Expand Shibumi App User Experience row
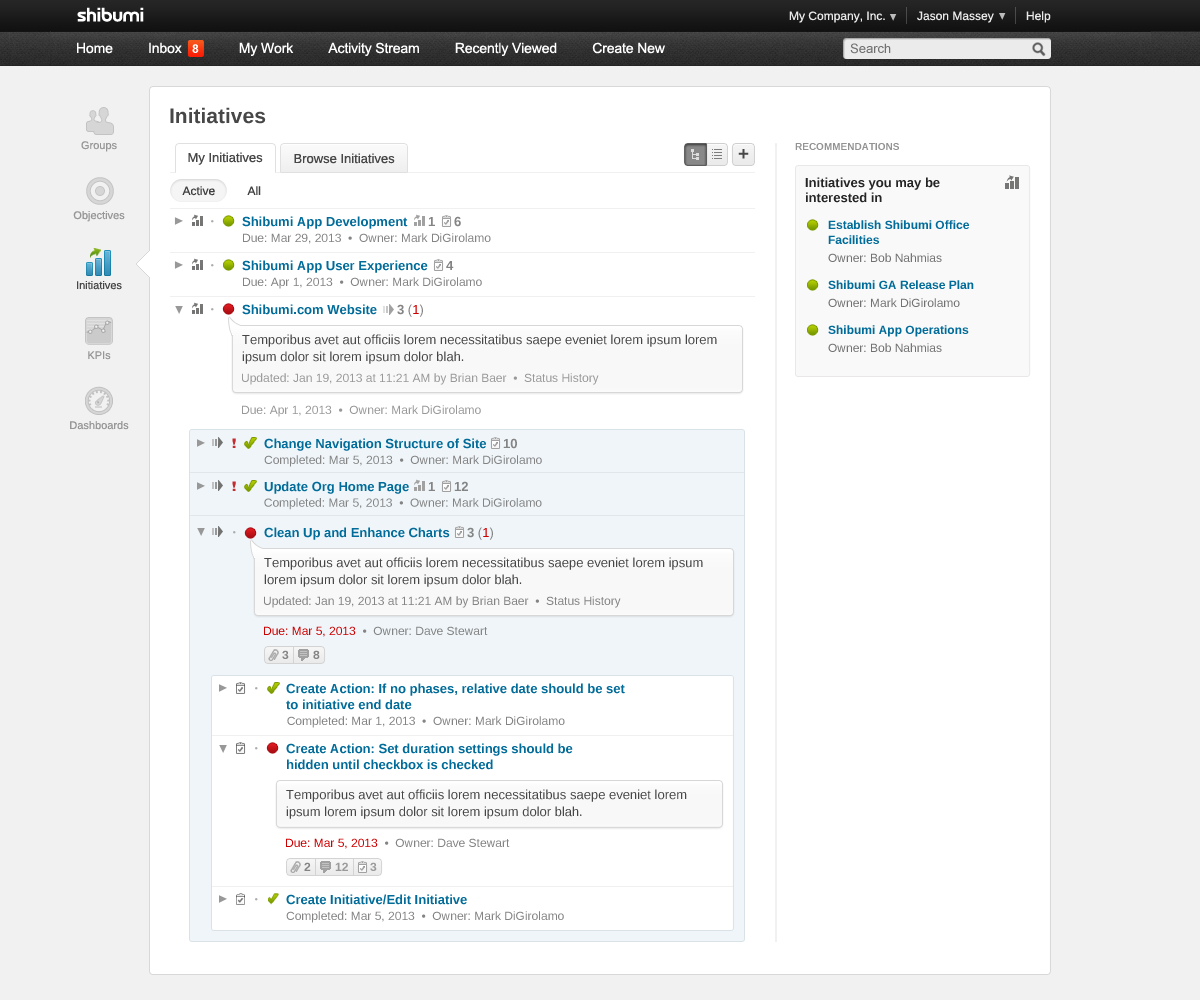The height and width of the screenshot is (1000, 1200). [179, 264]
